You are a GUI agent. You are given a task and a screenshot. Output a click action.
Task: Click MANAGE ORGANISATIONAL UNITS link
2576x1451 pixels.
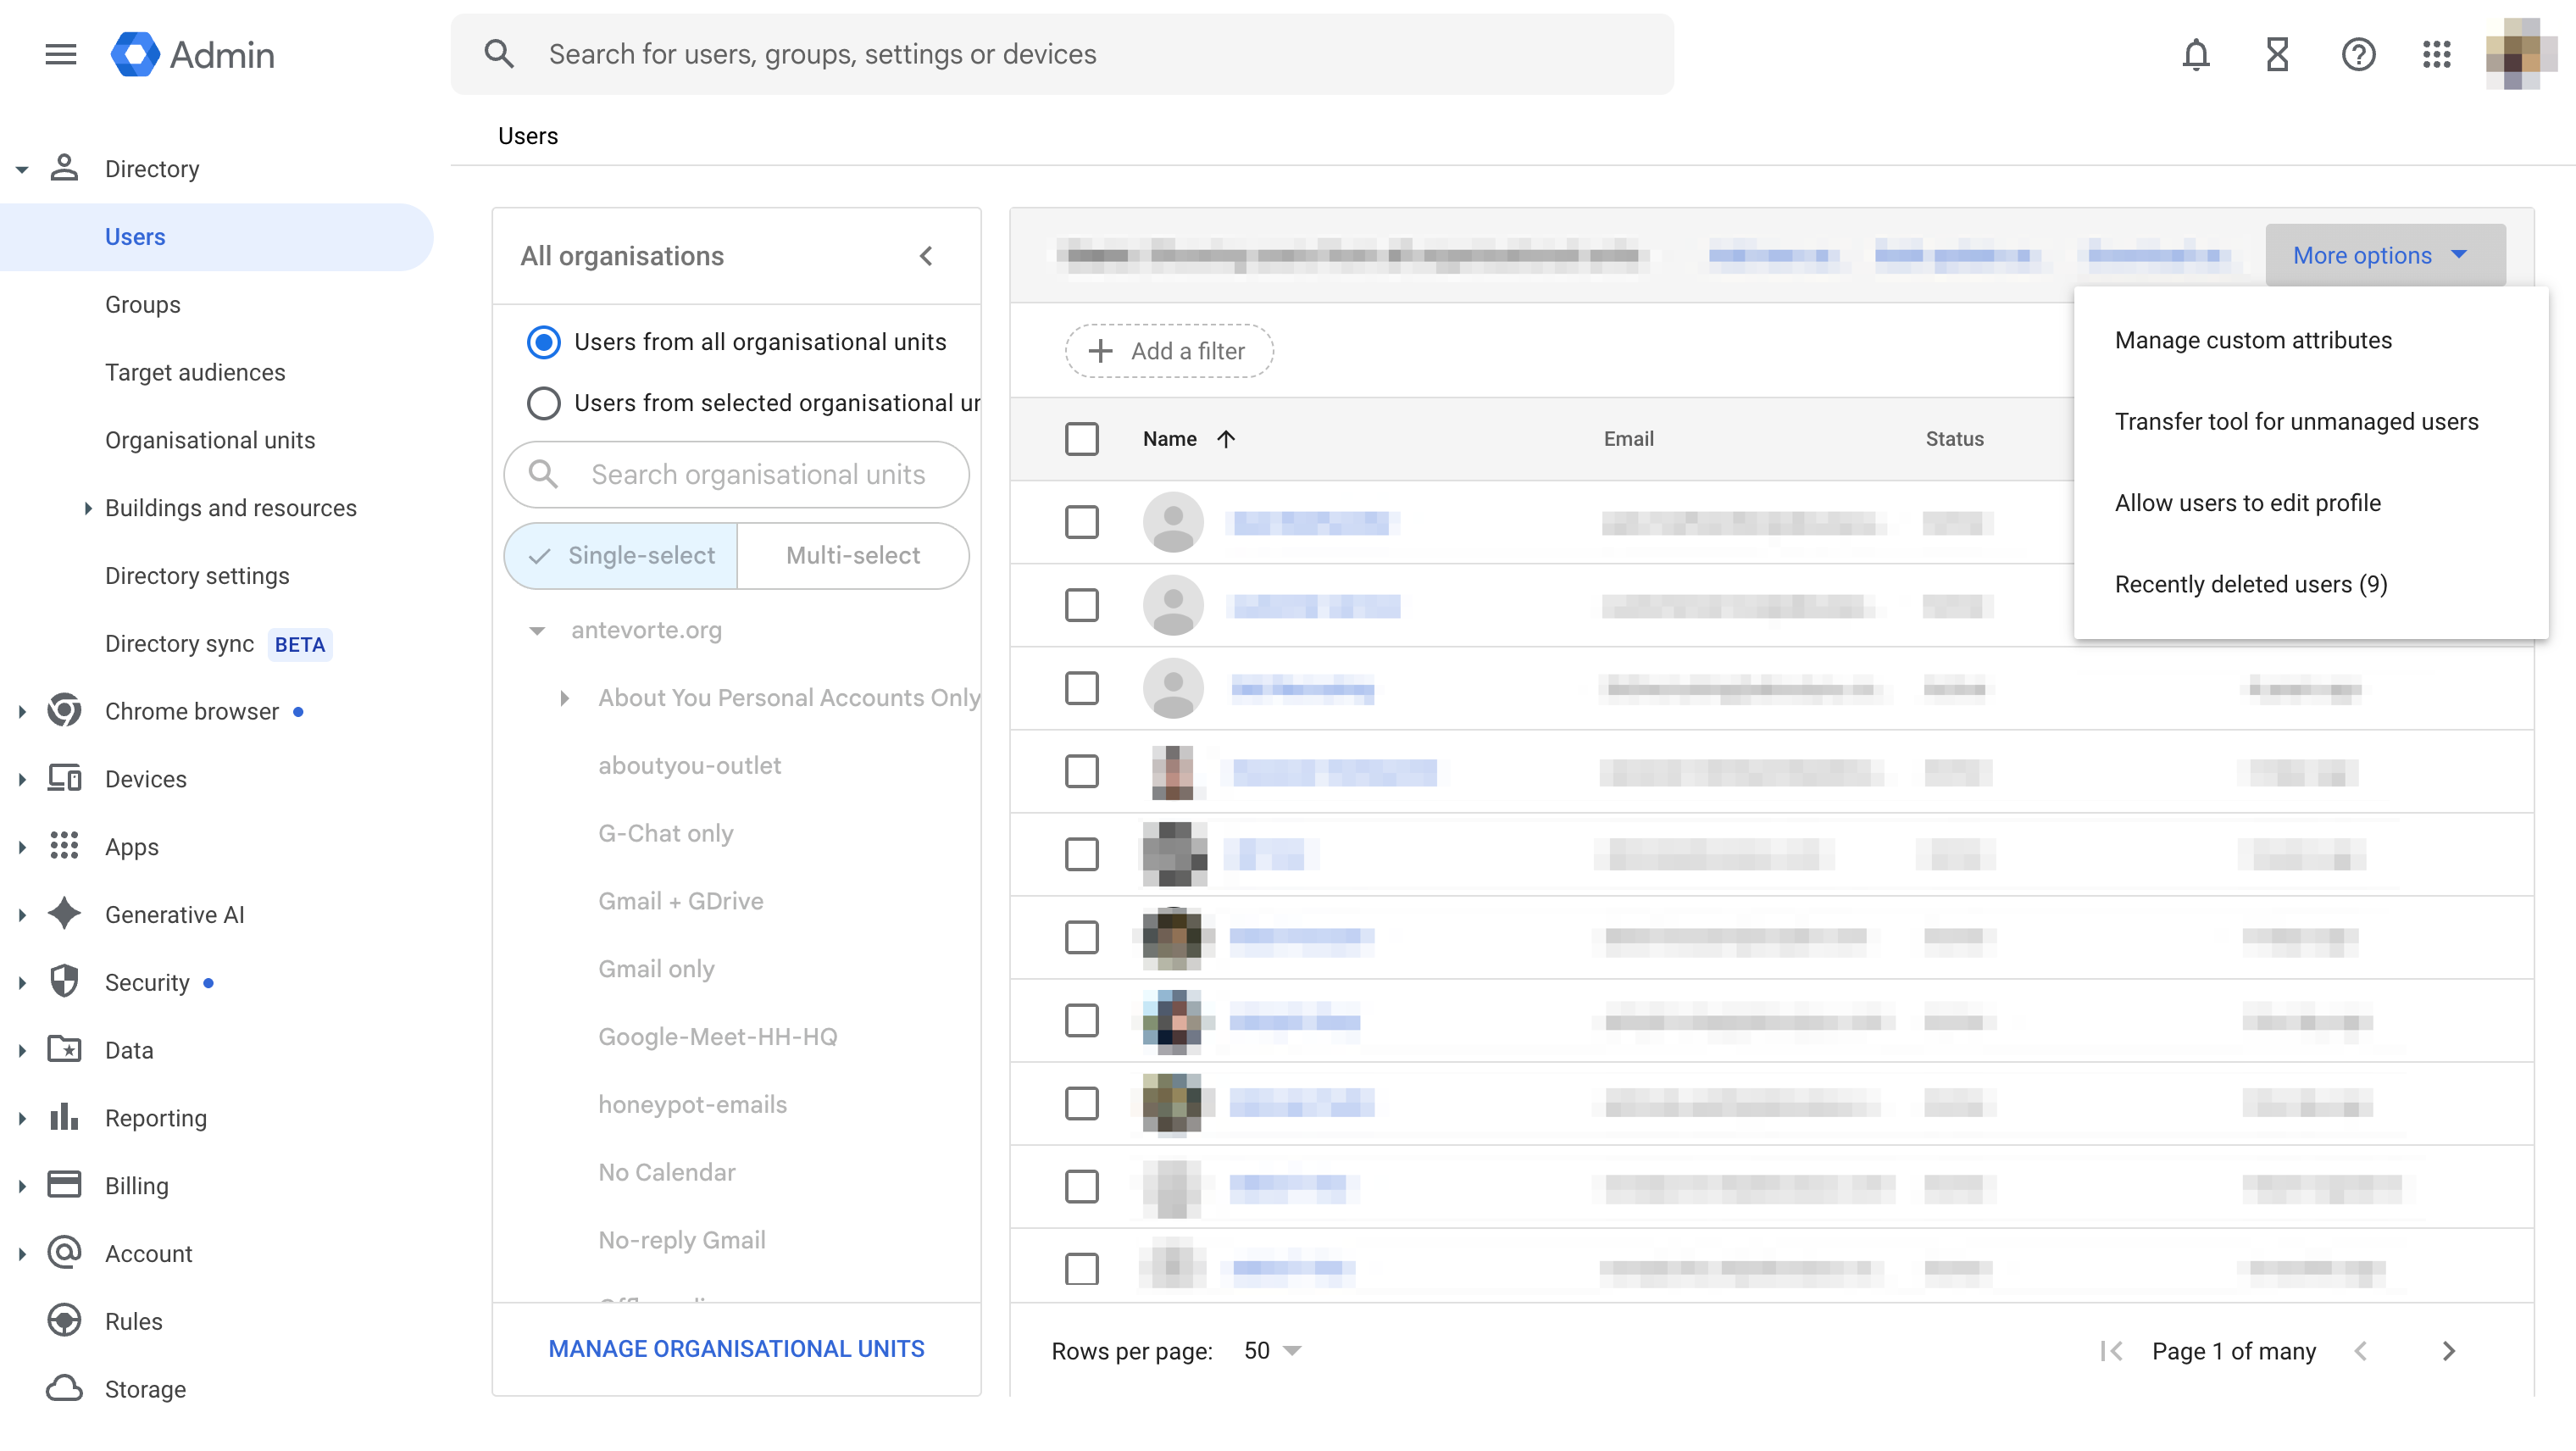click(736, 1349)
